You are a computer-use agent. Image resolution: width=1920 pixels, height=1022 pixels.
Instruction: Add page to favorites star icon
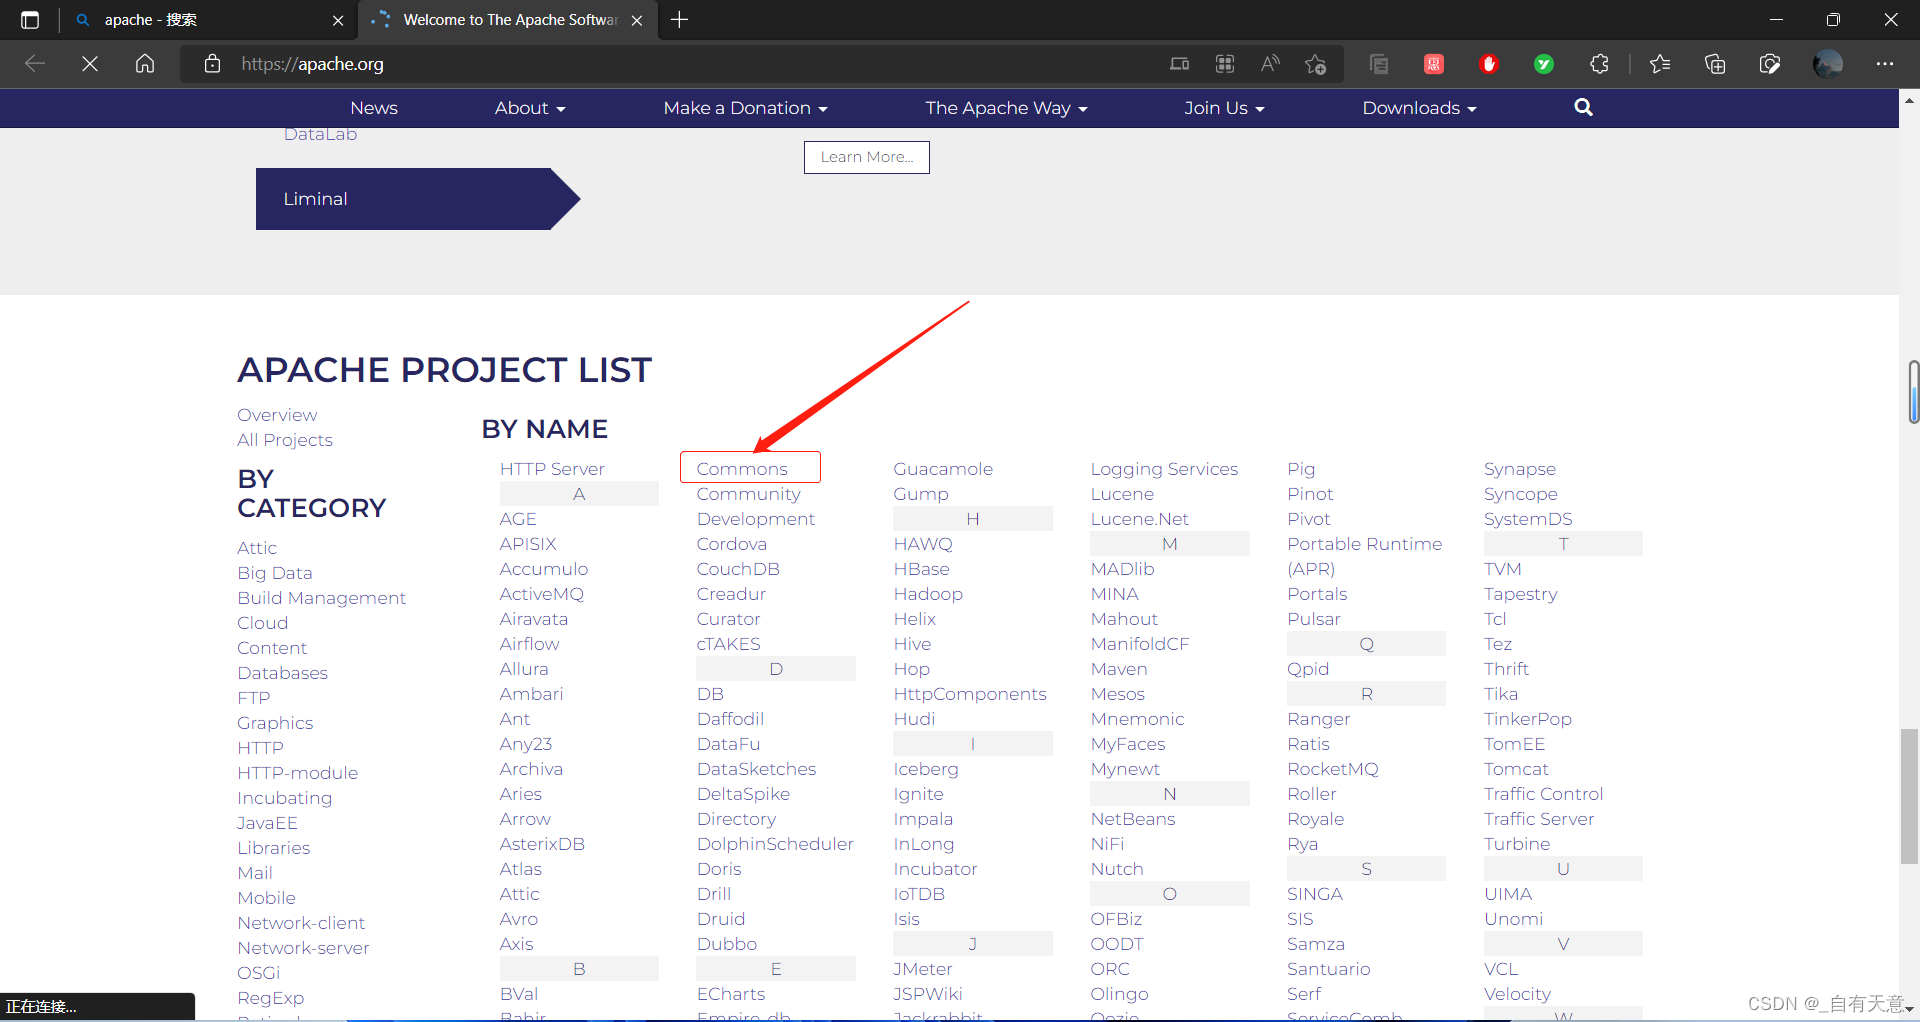1316,64
